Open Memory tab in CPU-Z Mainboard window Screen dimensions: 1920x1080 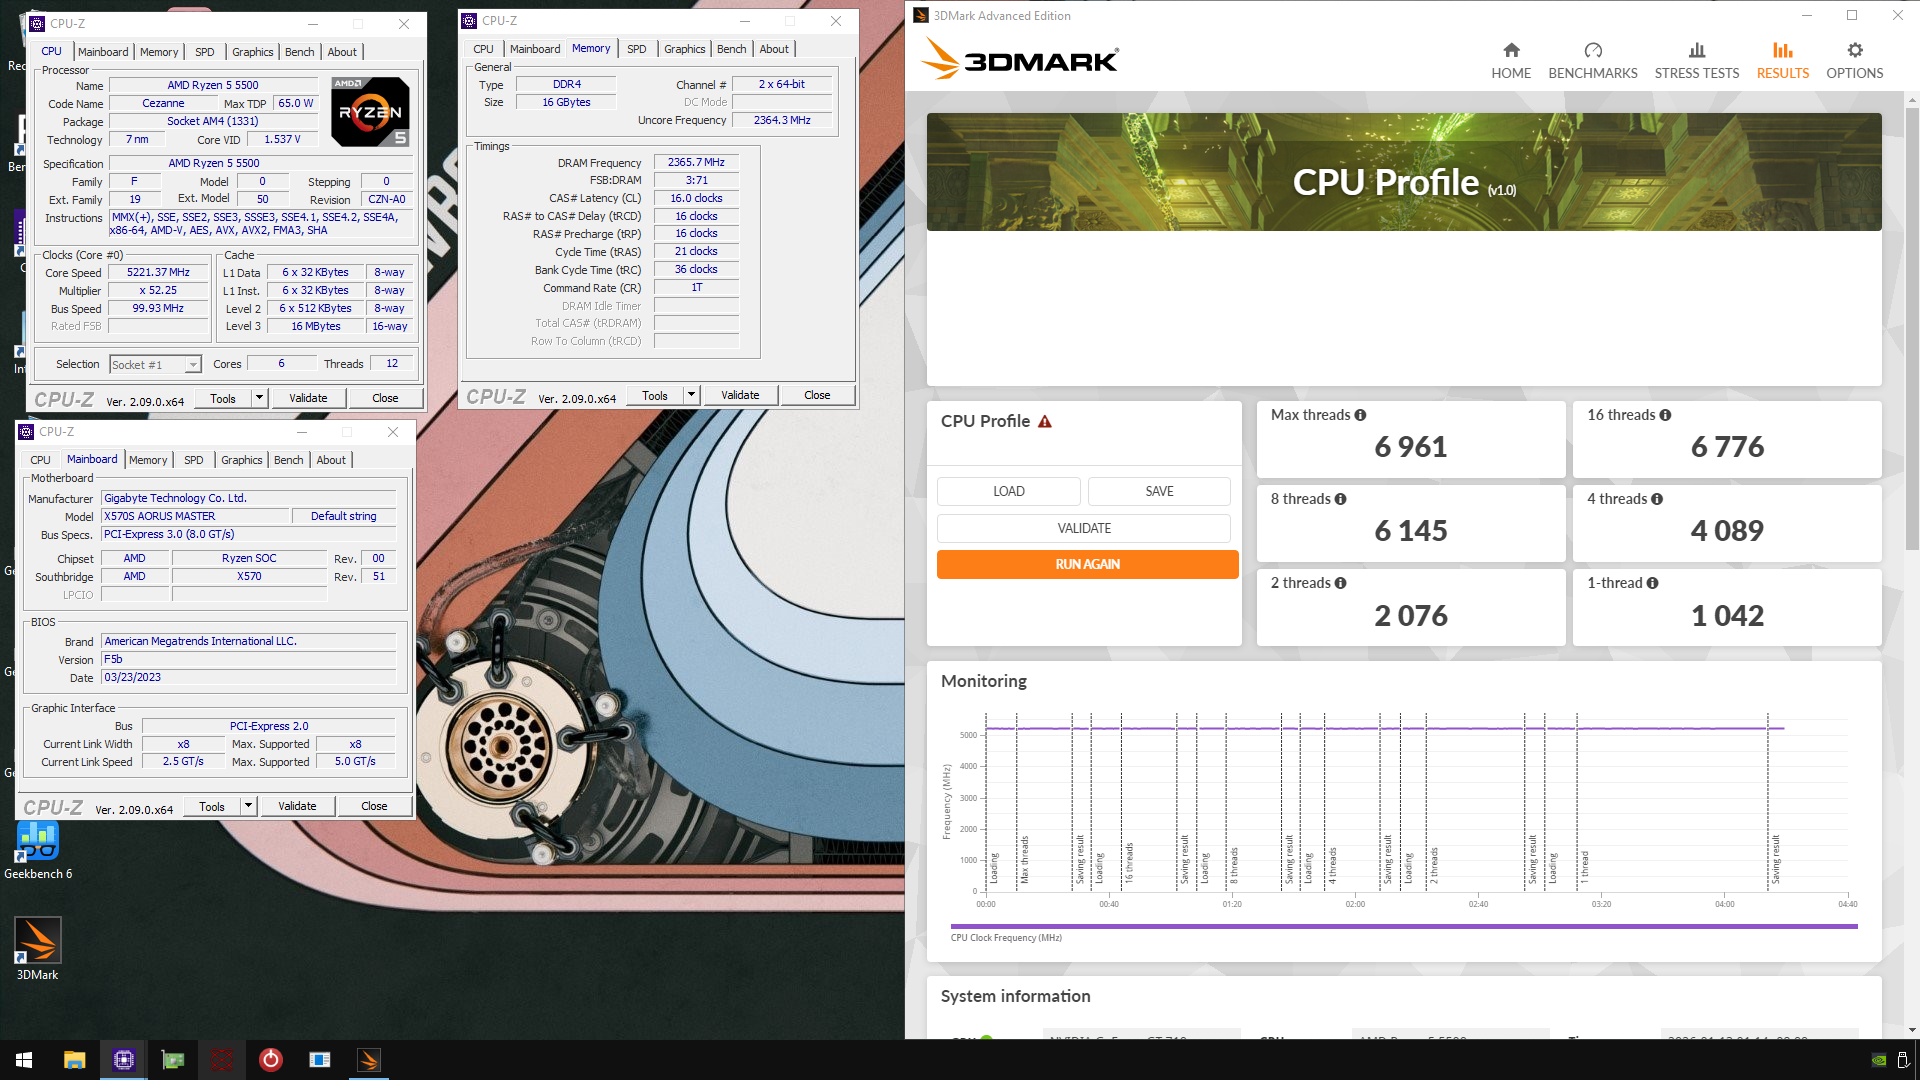pos(148,460)
